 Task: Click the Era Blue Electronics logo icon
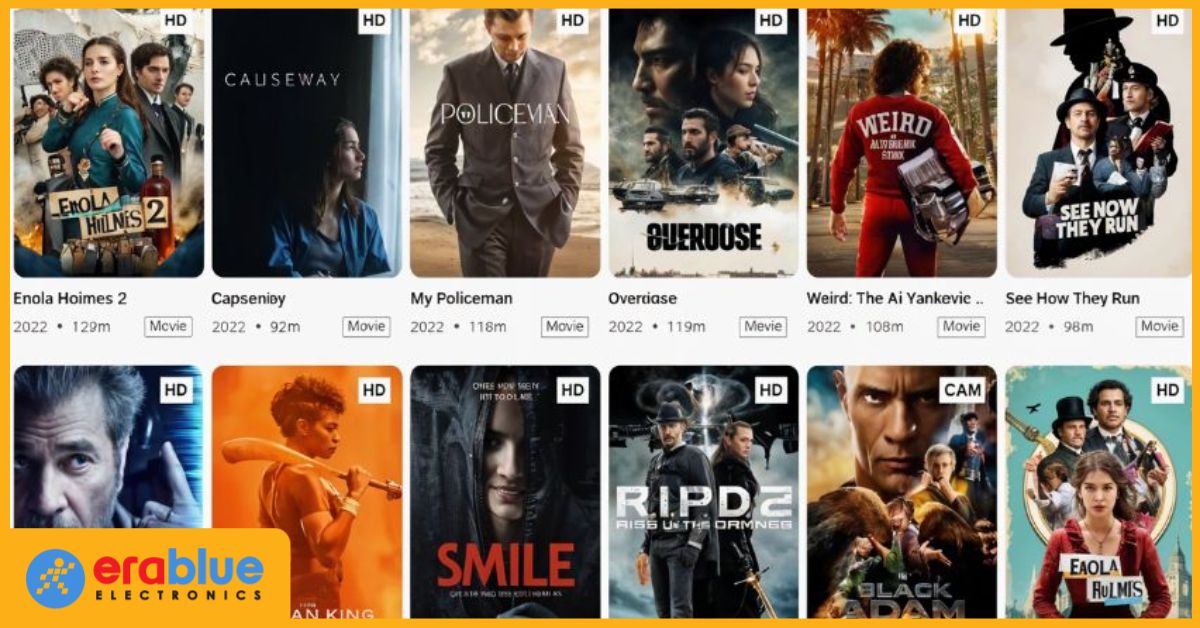[x=56, y=578]
